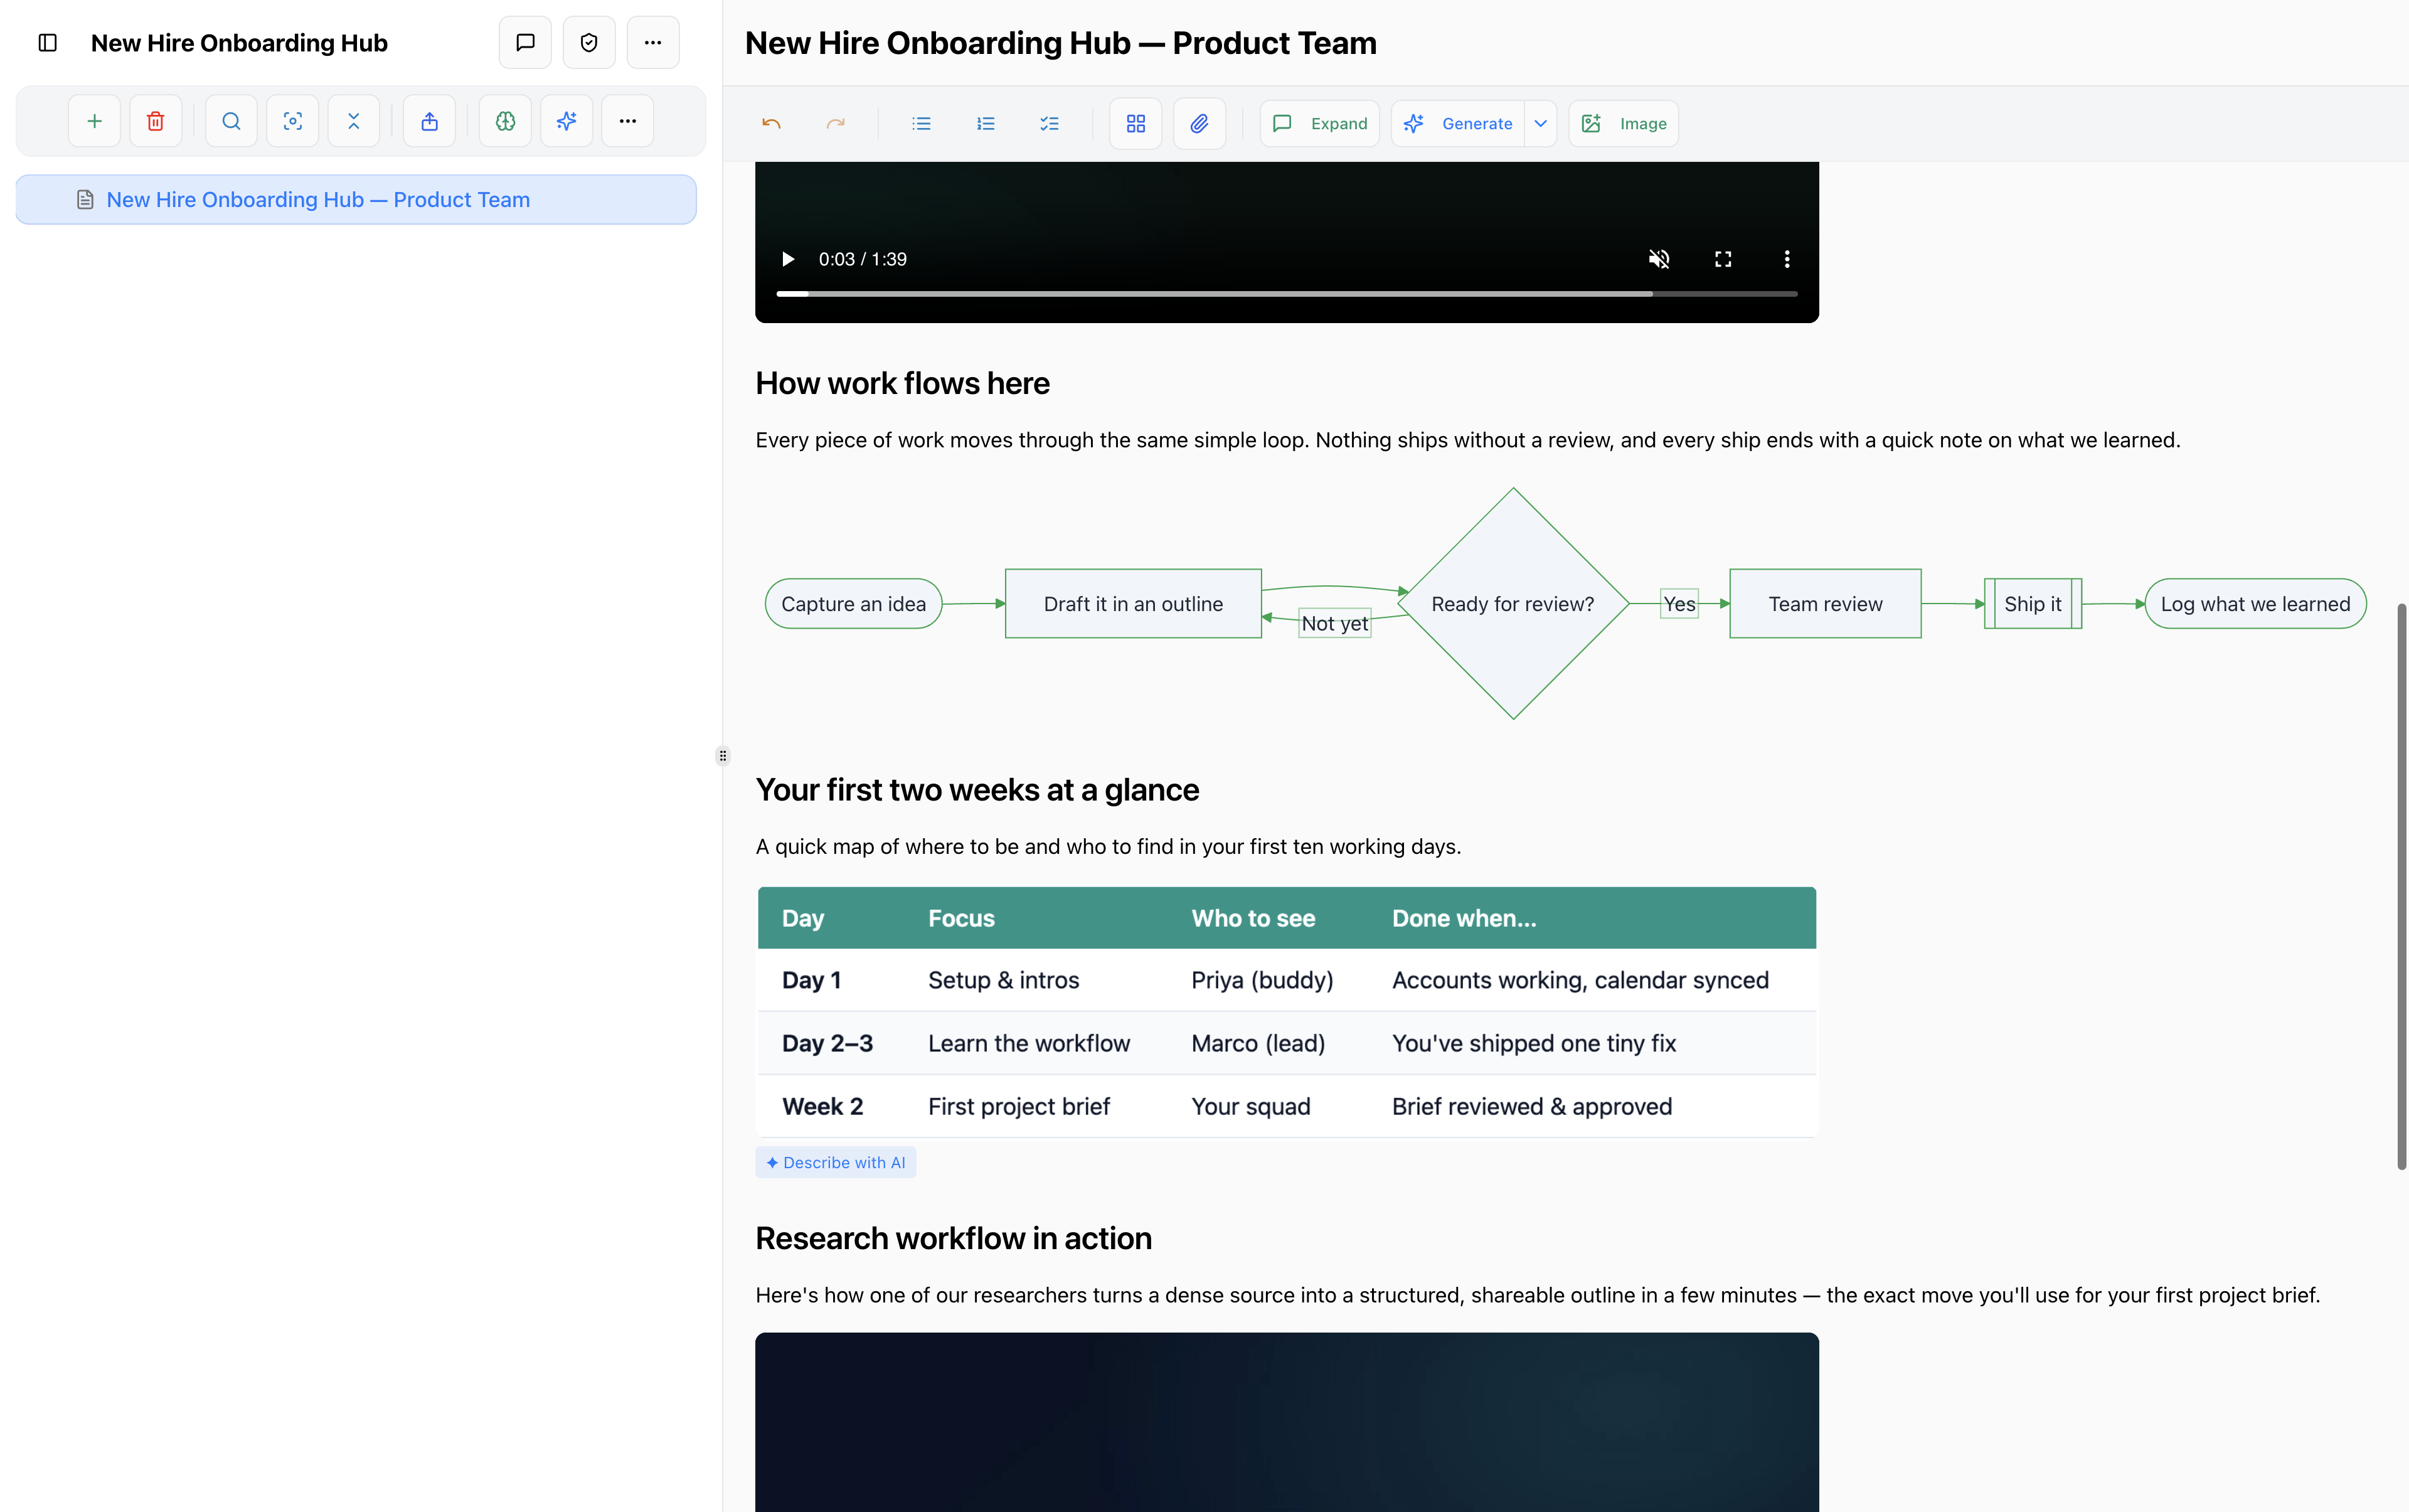
Task: Click the lower video thumbnail
Action: click(x=1287, y=1422)
